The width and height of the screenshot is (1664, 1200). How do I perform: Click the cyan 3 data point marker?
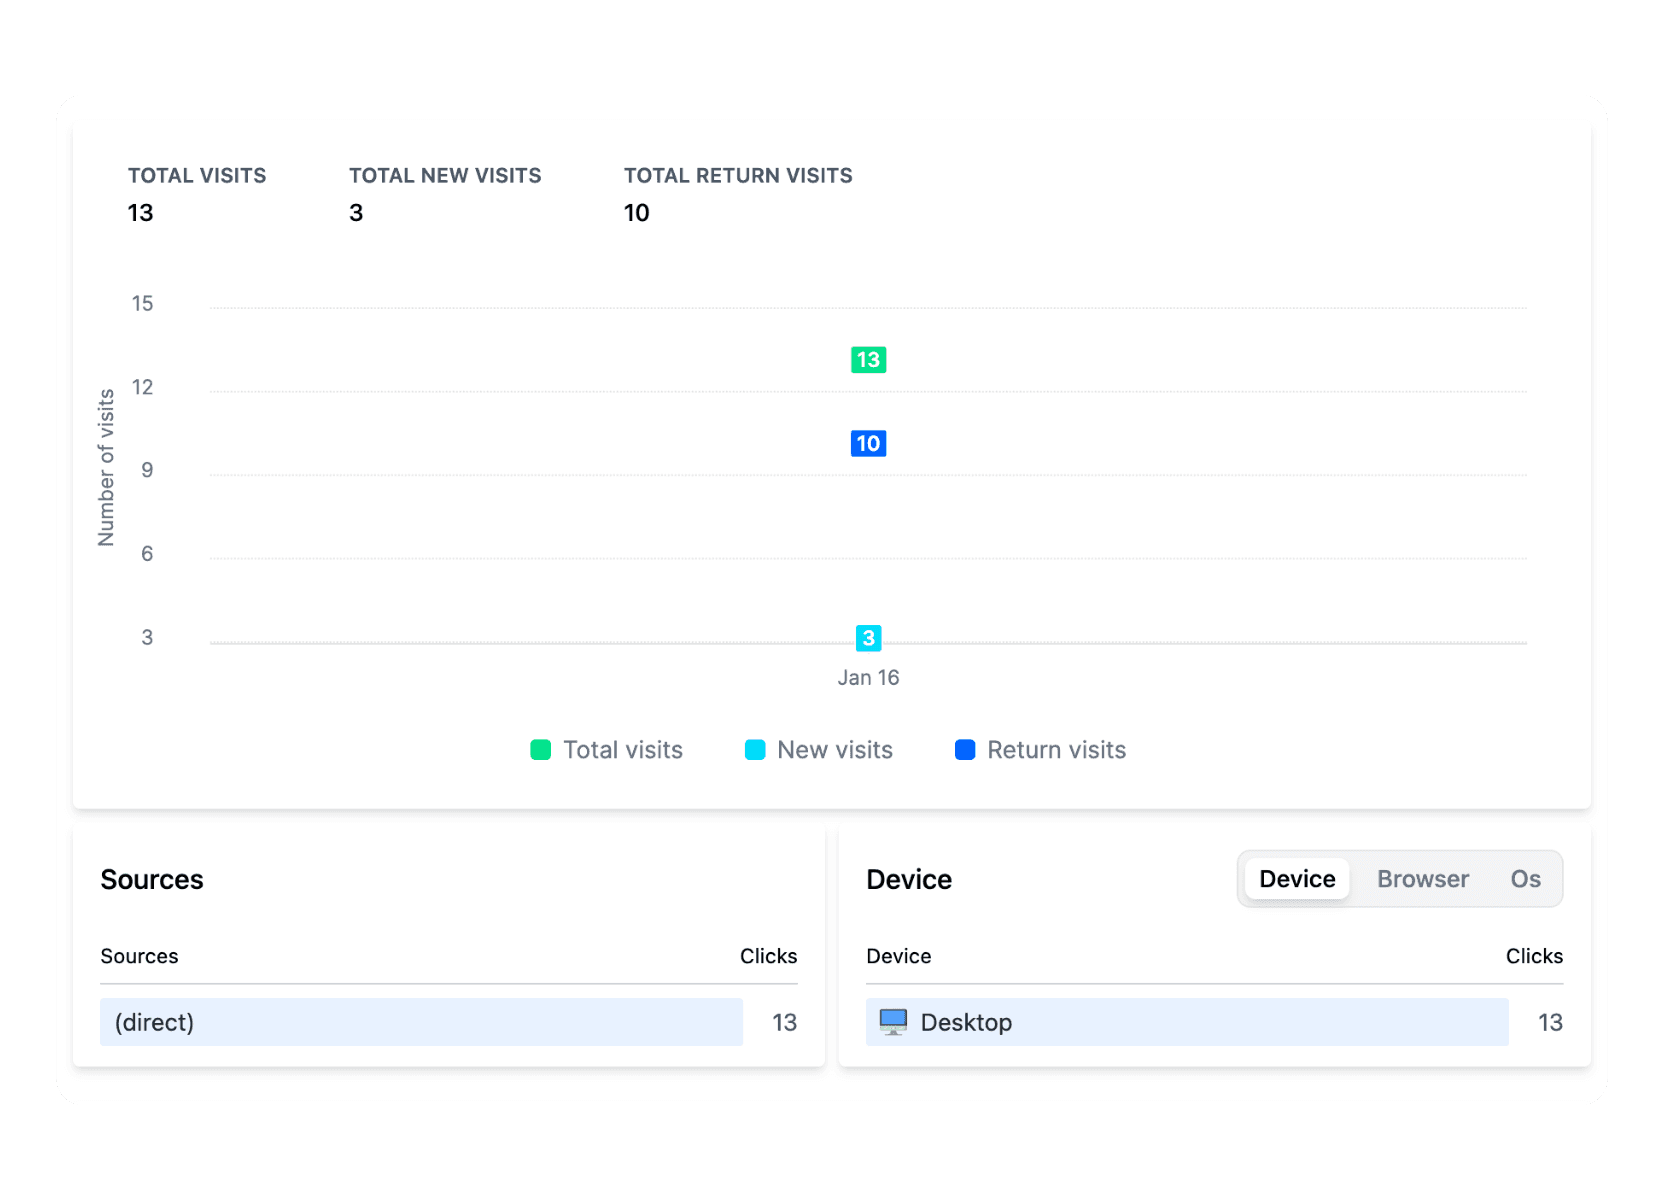pos(868,635)
